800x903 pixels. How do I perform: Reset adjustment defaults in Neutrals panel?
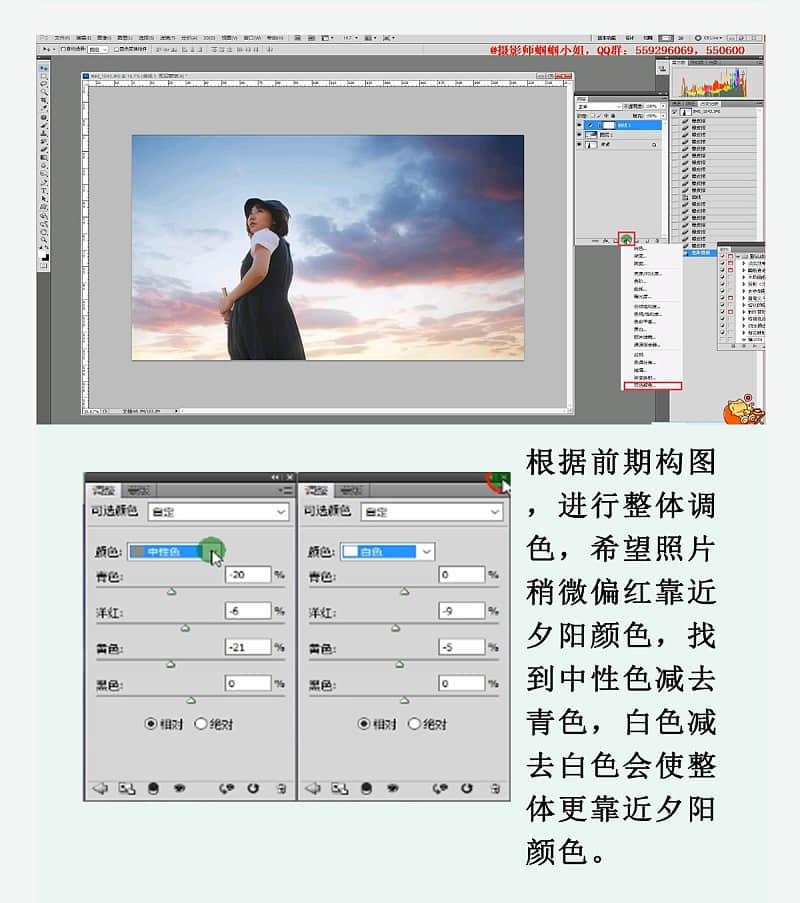[x=253, y=788]
